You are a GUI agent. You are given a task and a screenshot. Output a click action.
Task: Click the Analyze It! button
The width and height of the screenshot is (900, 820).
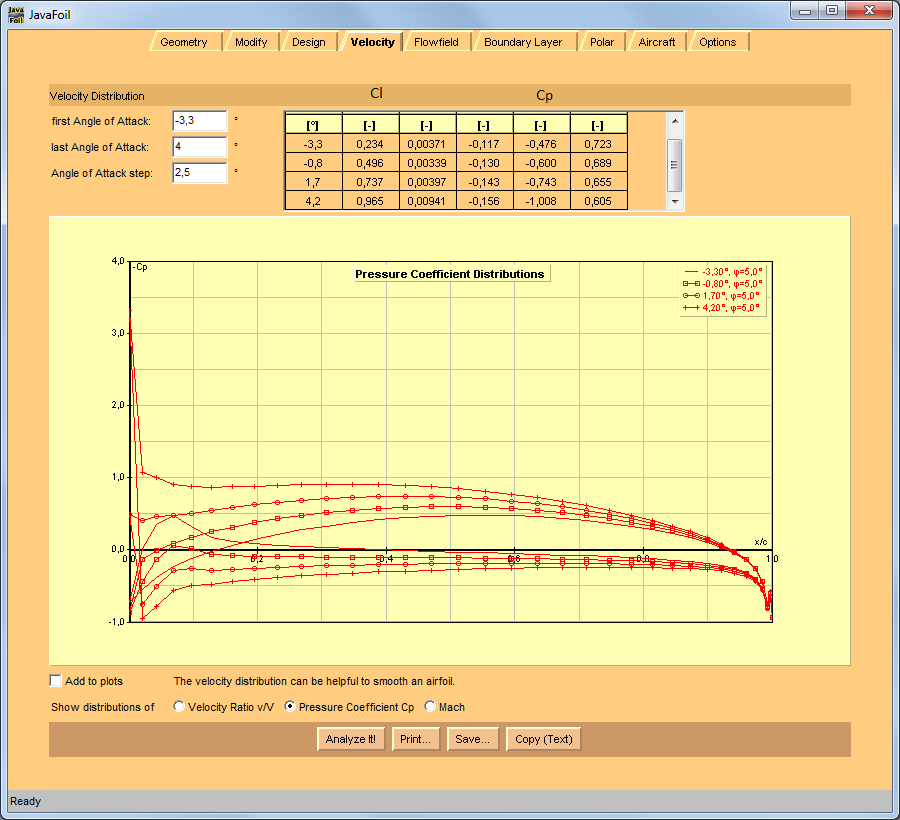(x=350, y=740)
